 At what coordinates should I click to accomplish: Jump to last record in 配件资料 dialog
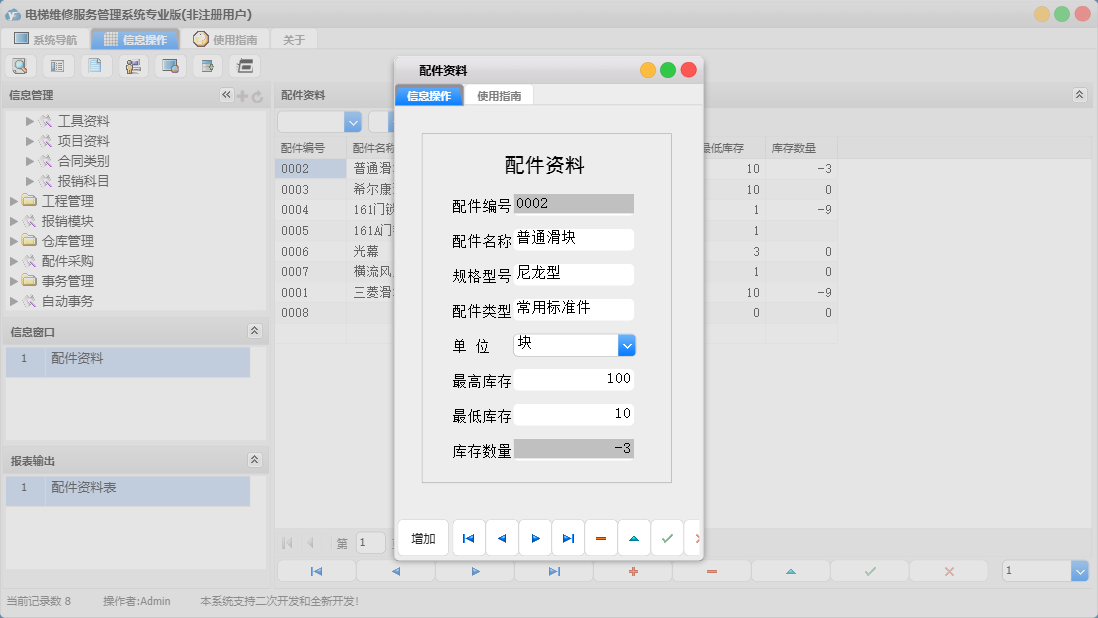(x=568, y=538)
